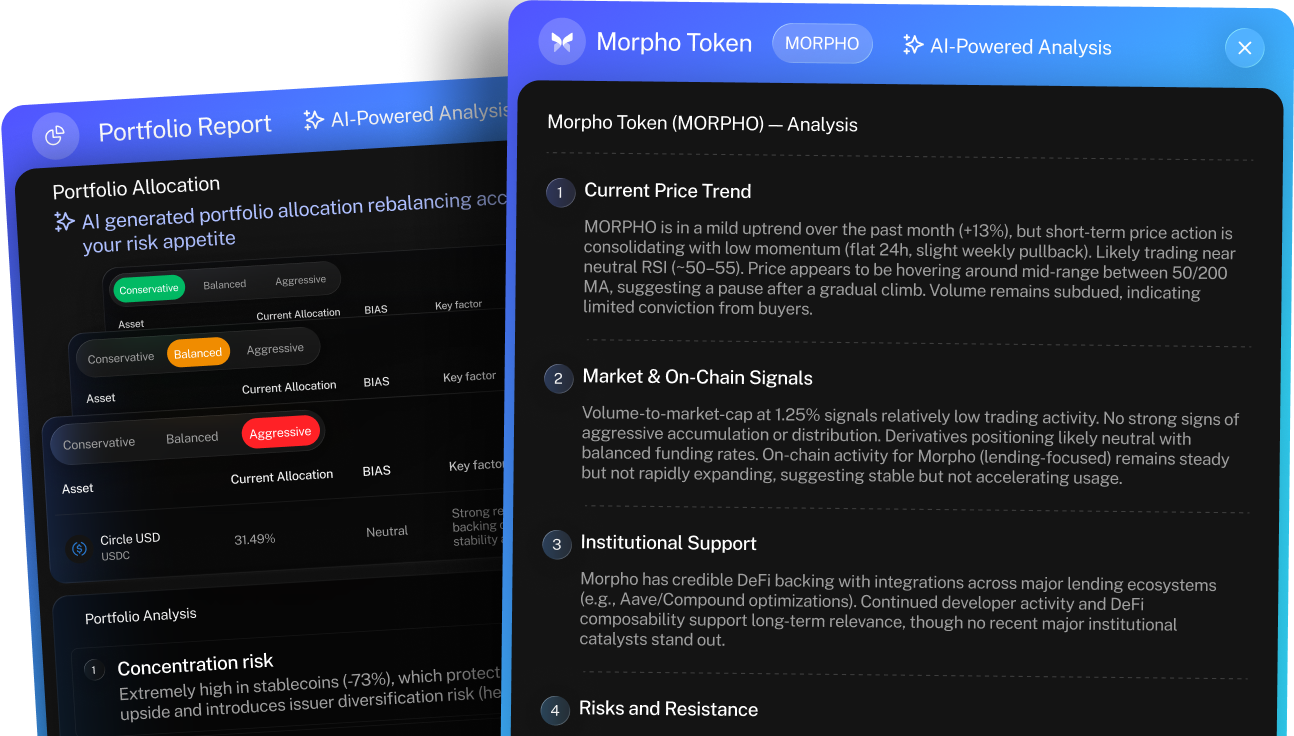The width and height of the screenshot is (1294, 736).
Task: Click the Current Price Trend heading
Action: (x=667, y=191)
